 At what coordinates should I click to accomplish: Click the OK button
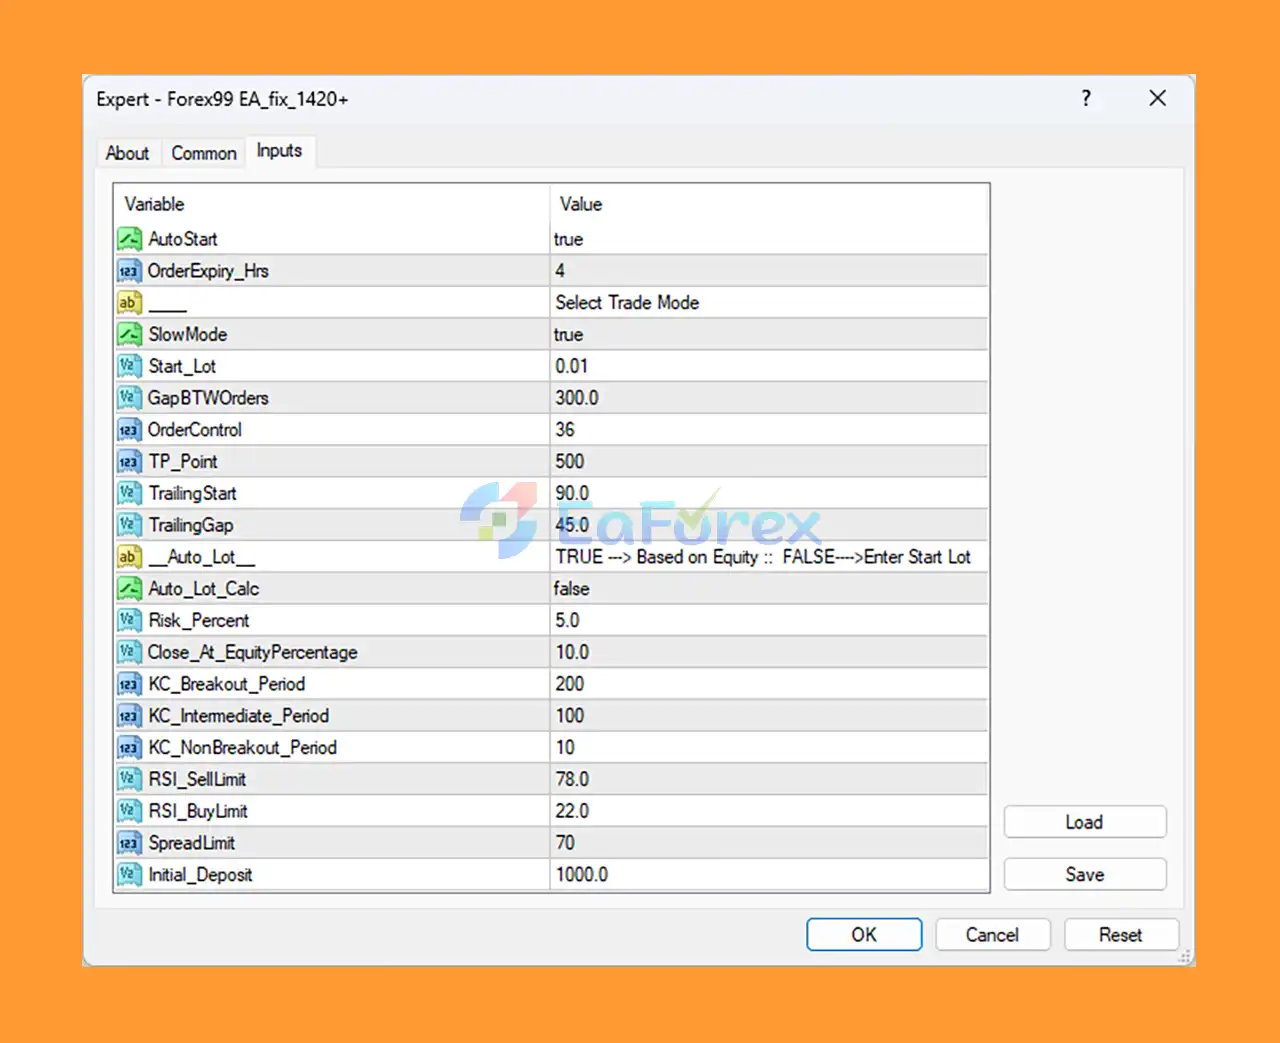pos(864,935)
